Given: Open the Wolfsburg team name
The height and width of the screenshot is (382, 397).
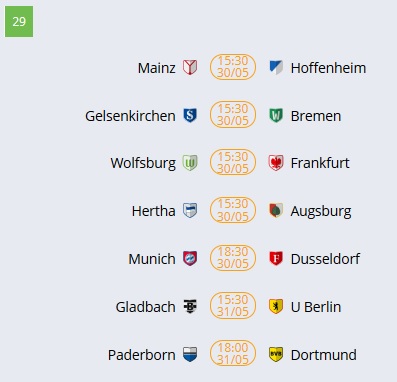Looking at the screenshot, I should (143, 163).
